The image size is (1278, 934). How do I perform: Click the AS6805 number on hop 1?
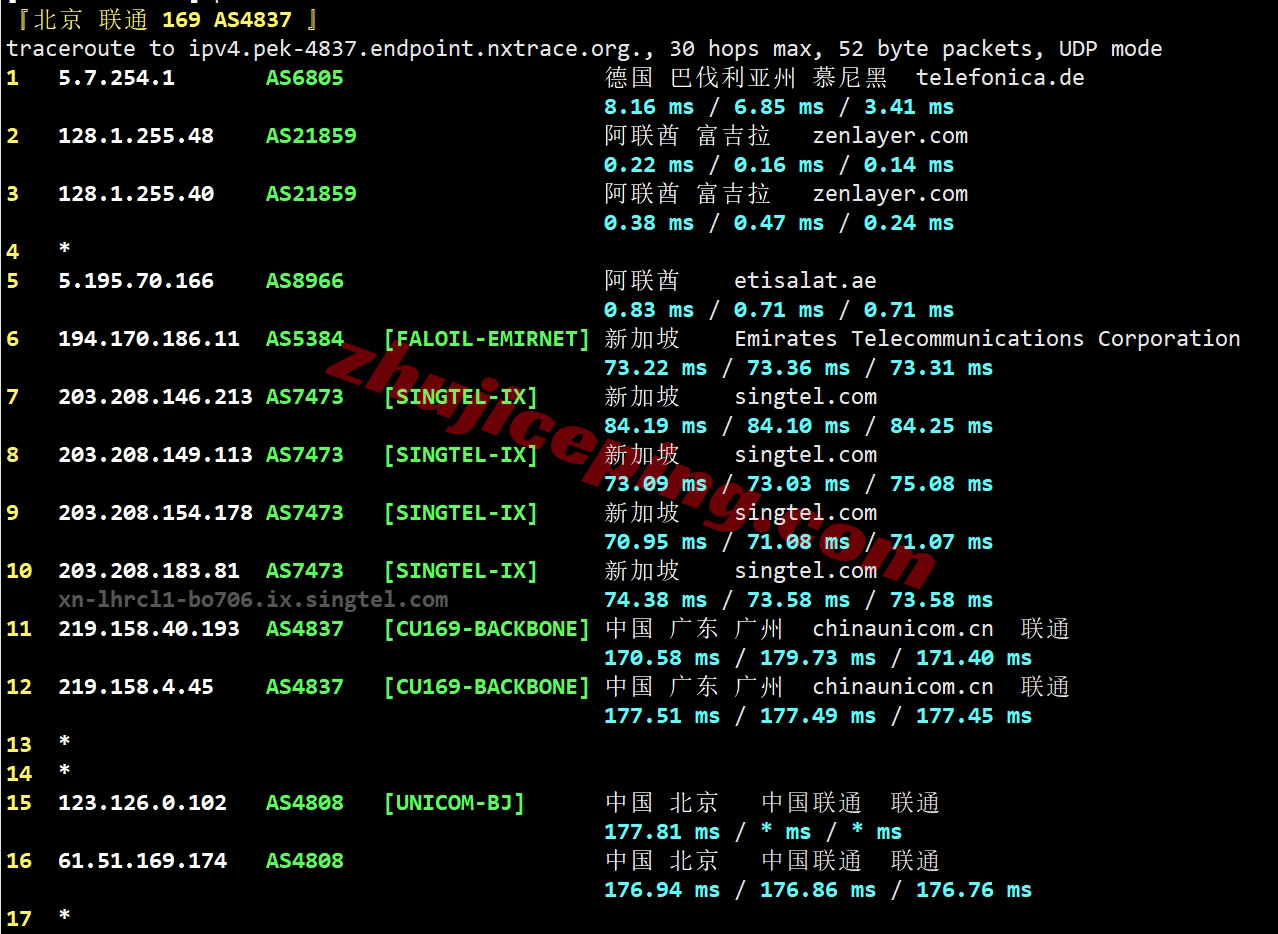tap(304, 78)
